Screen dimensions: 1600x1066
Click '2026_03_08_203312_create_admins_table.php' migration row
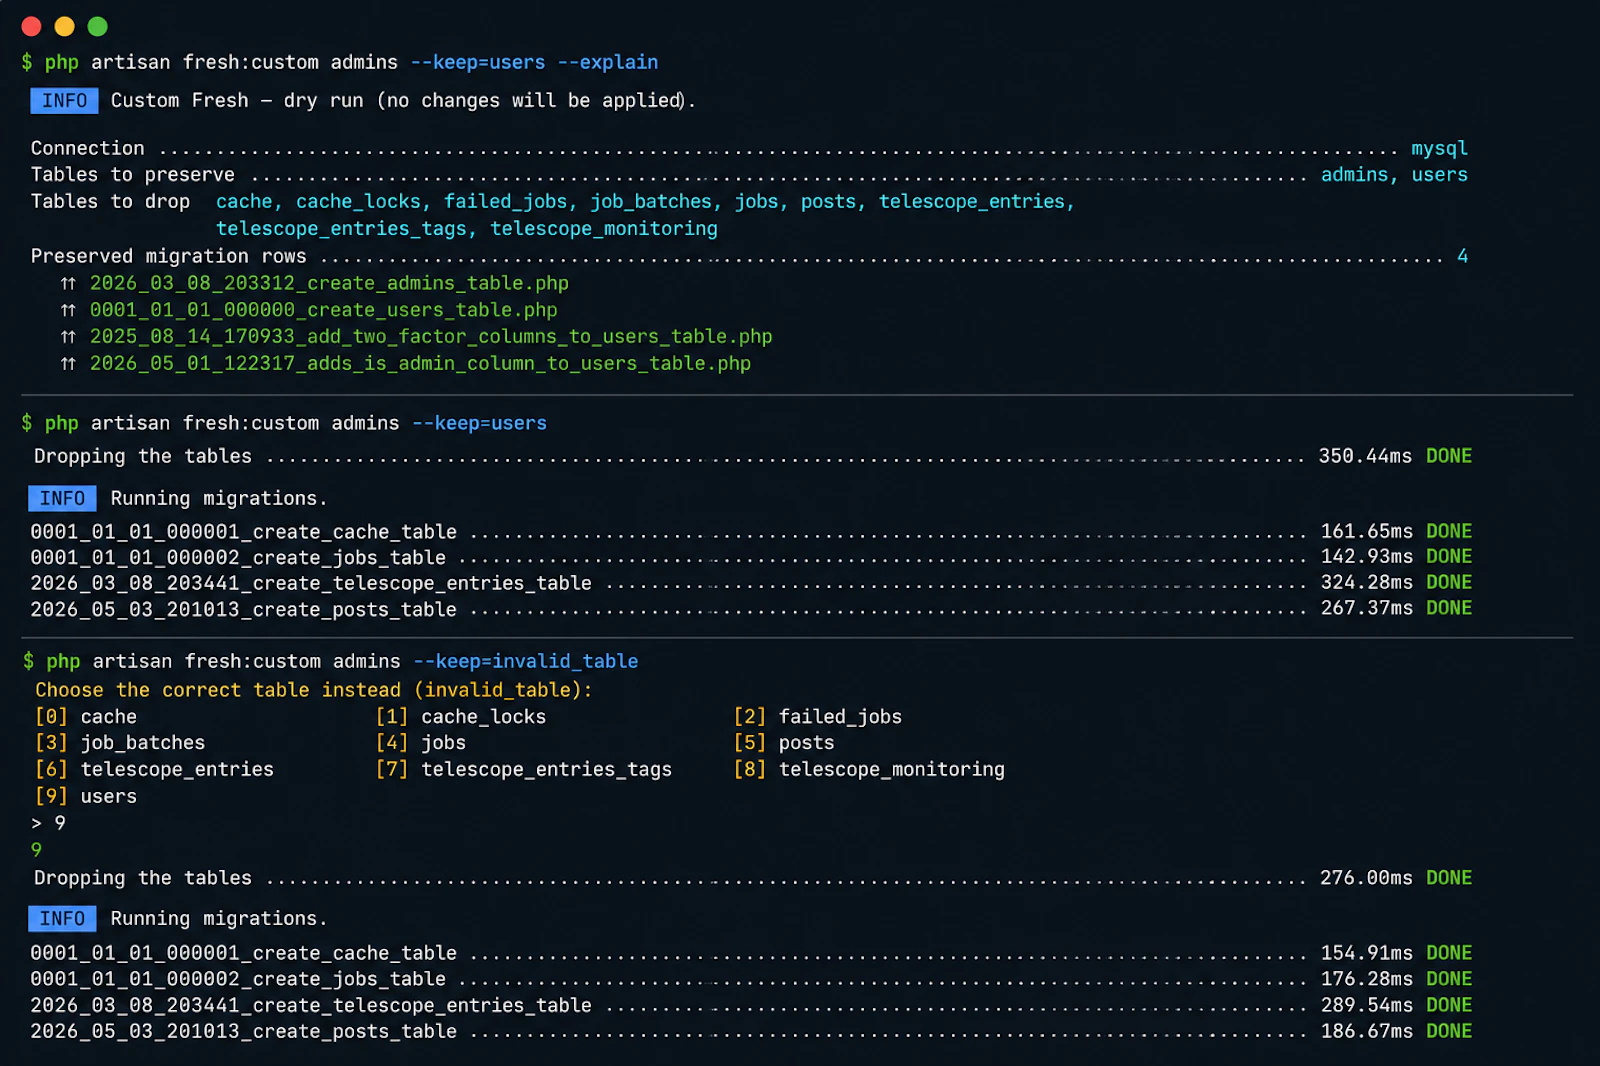pyautogui.click(x=329, y=284)
